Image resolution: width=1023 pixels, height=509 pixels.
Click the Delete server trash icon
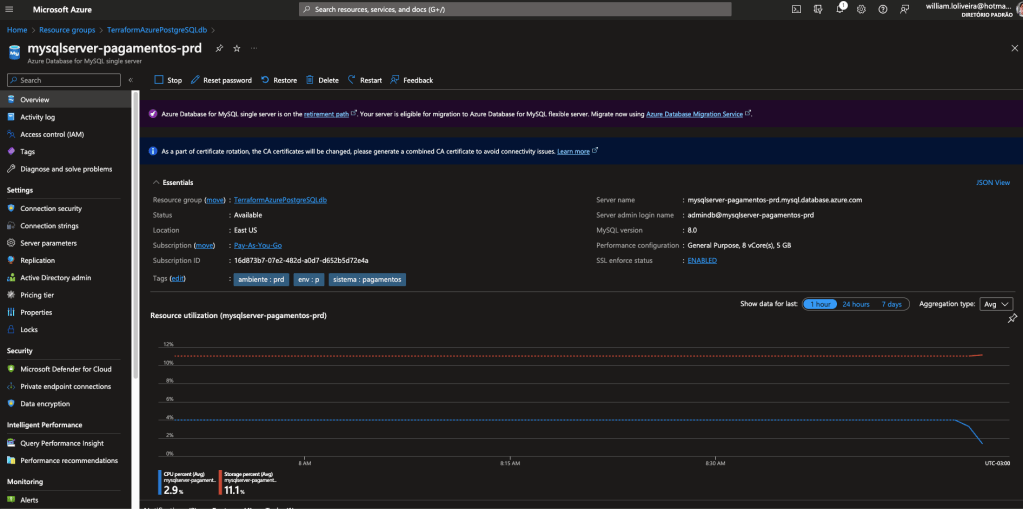[310, 80]
